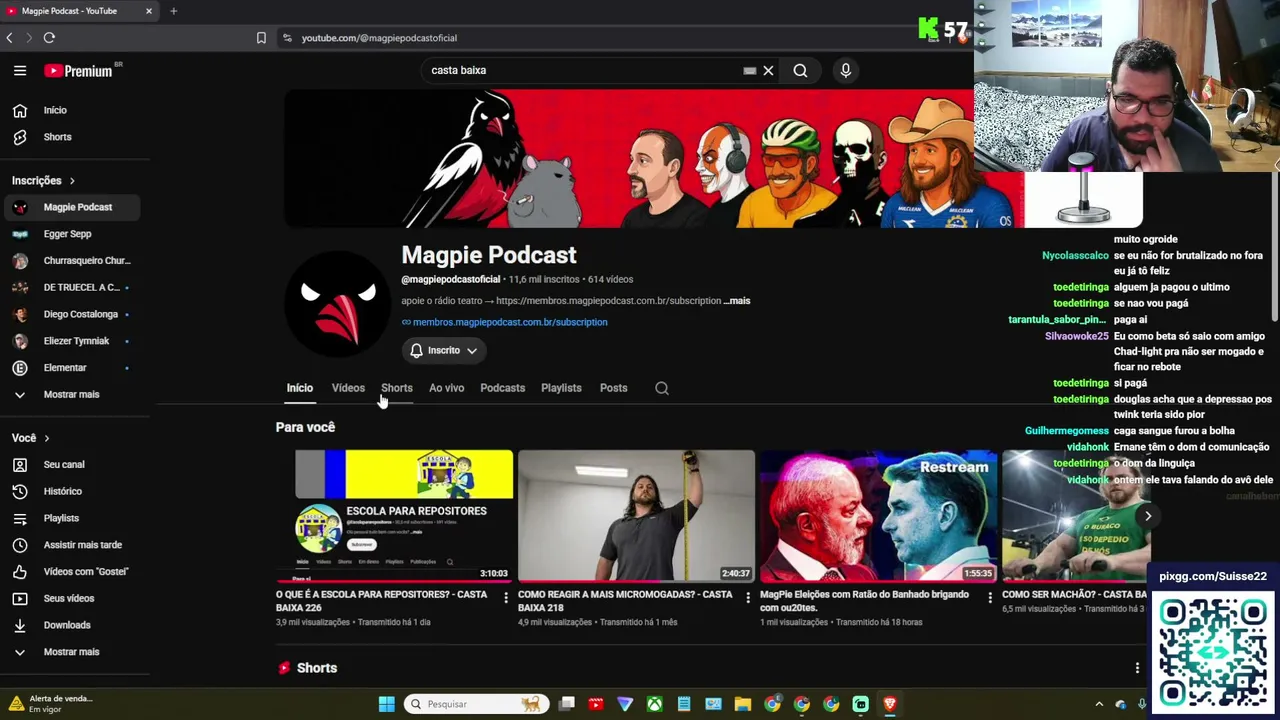The image size is (1280, 720).
Task: Submit search with the magnifier button
Action: coord(800,71)
